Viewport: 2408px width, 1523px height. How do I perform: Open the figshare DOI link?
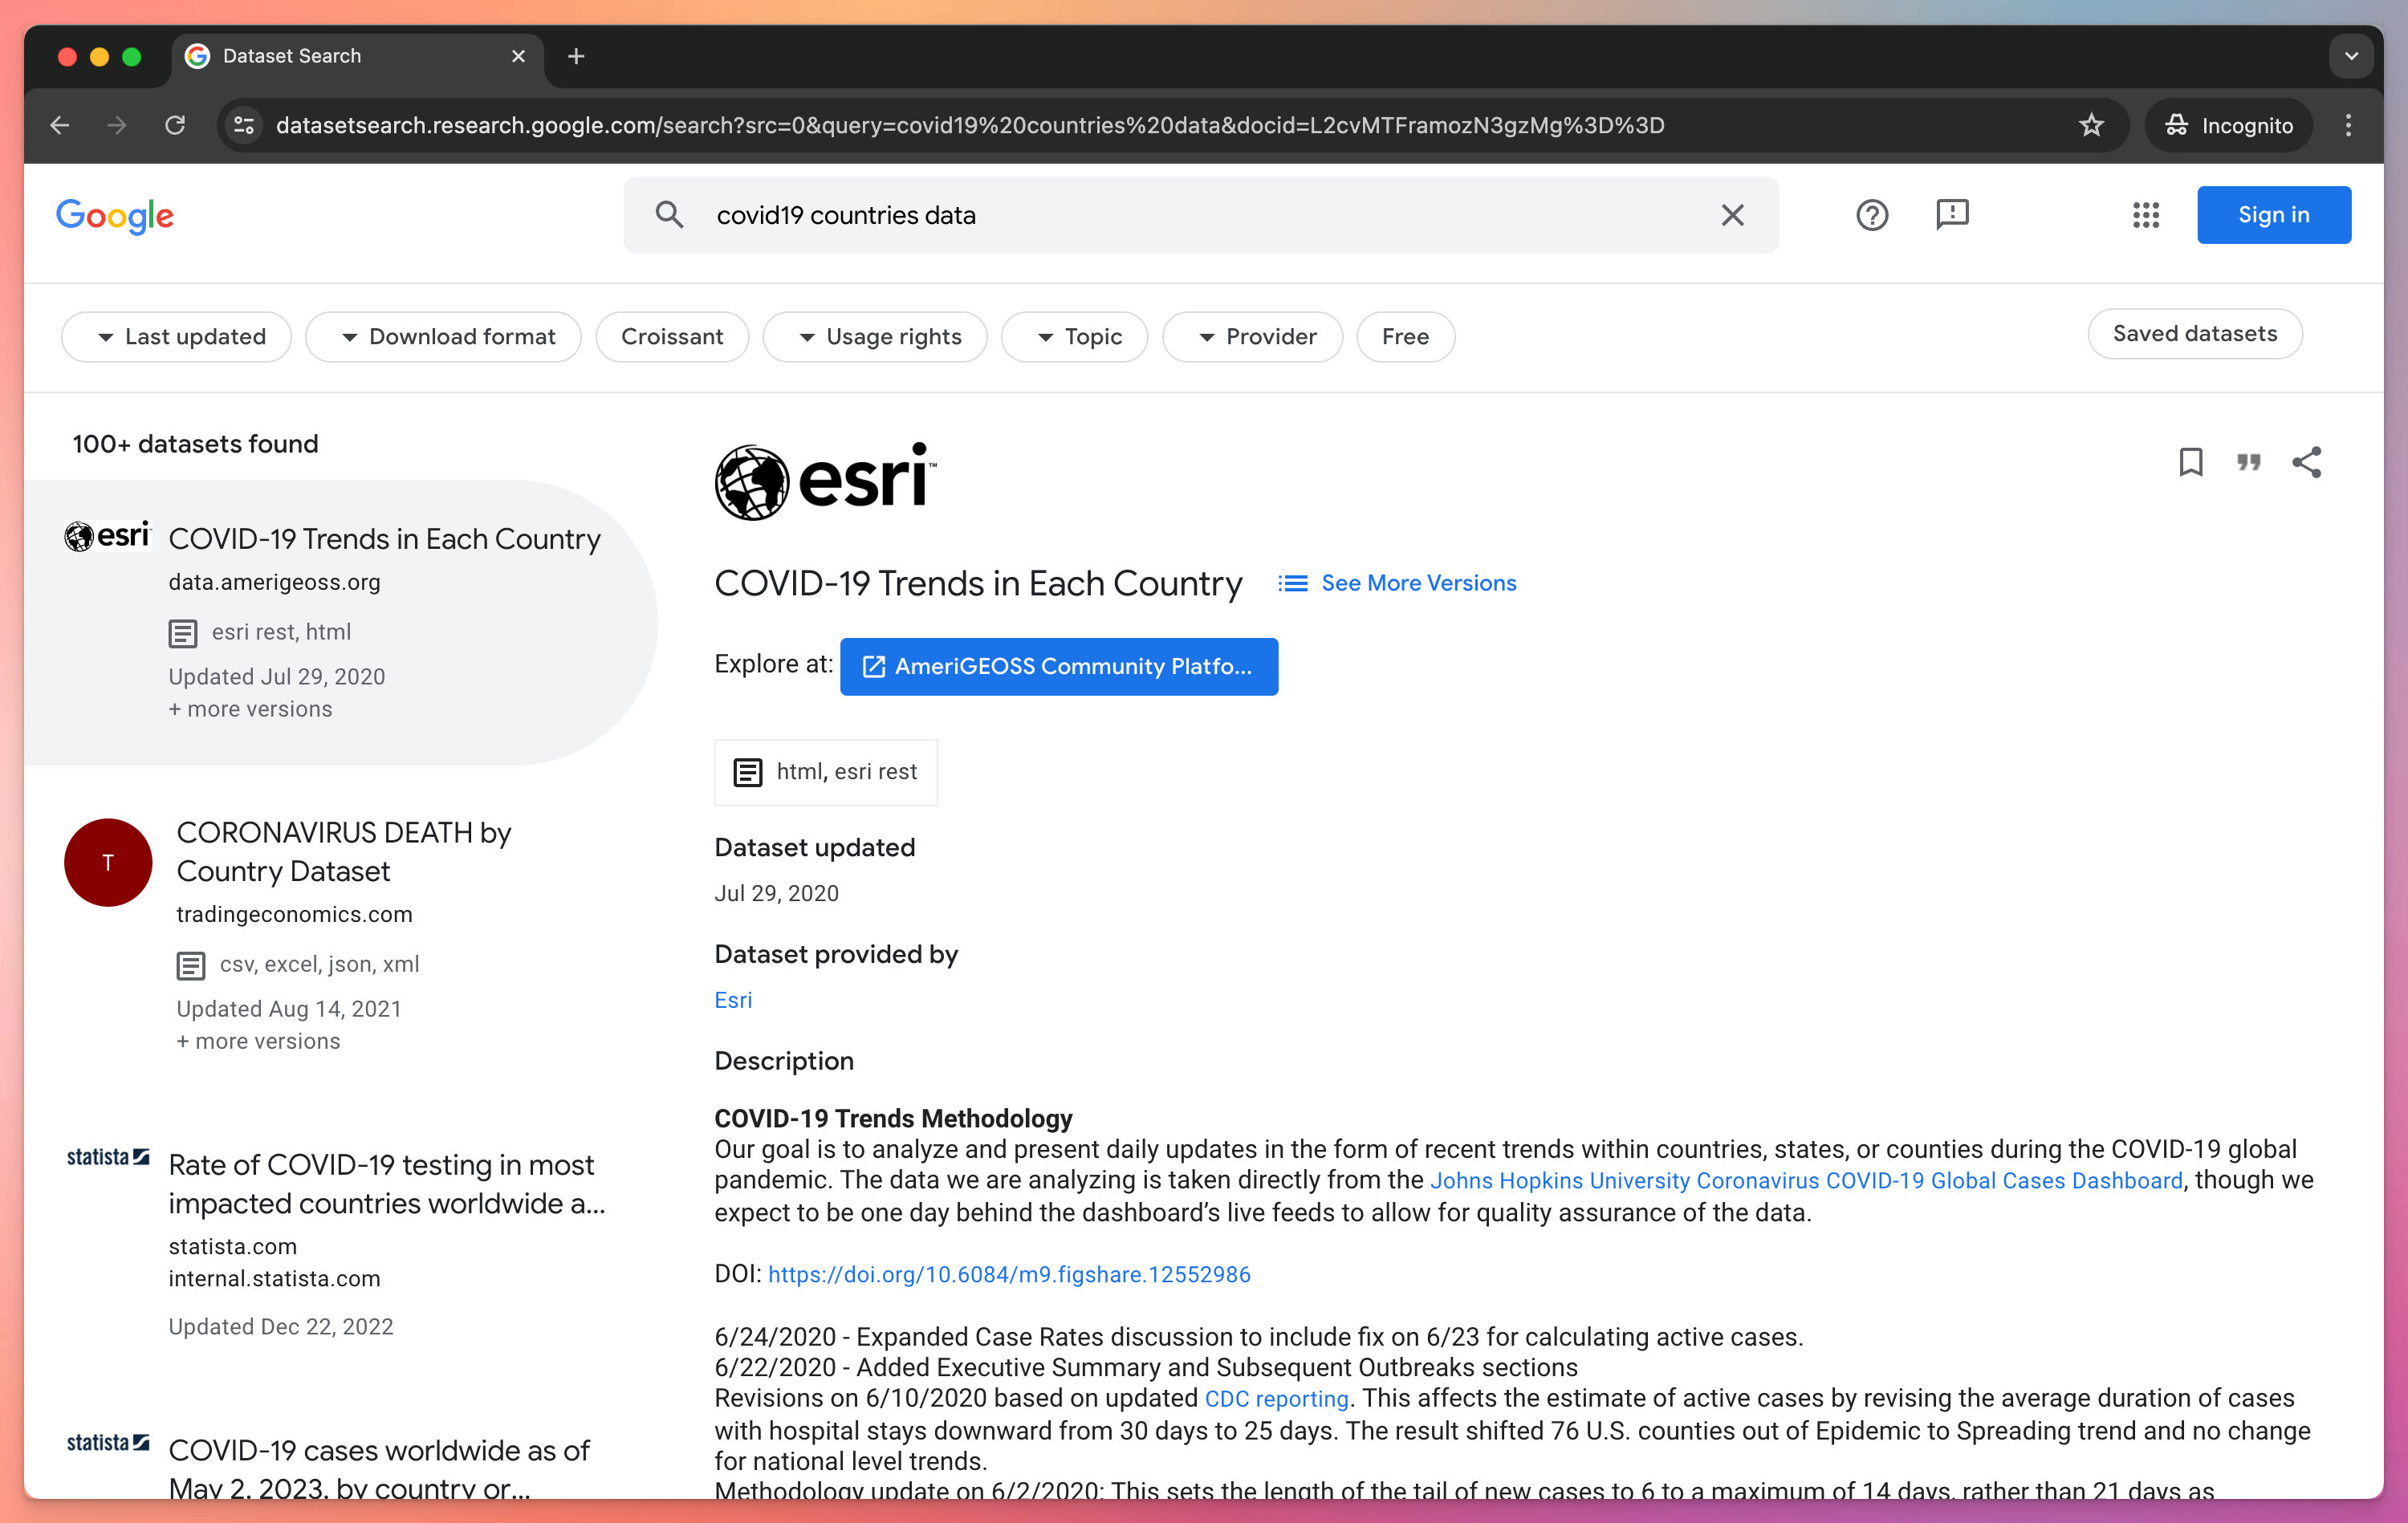click(1009, 1275)
